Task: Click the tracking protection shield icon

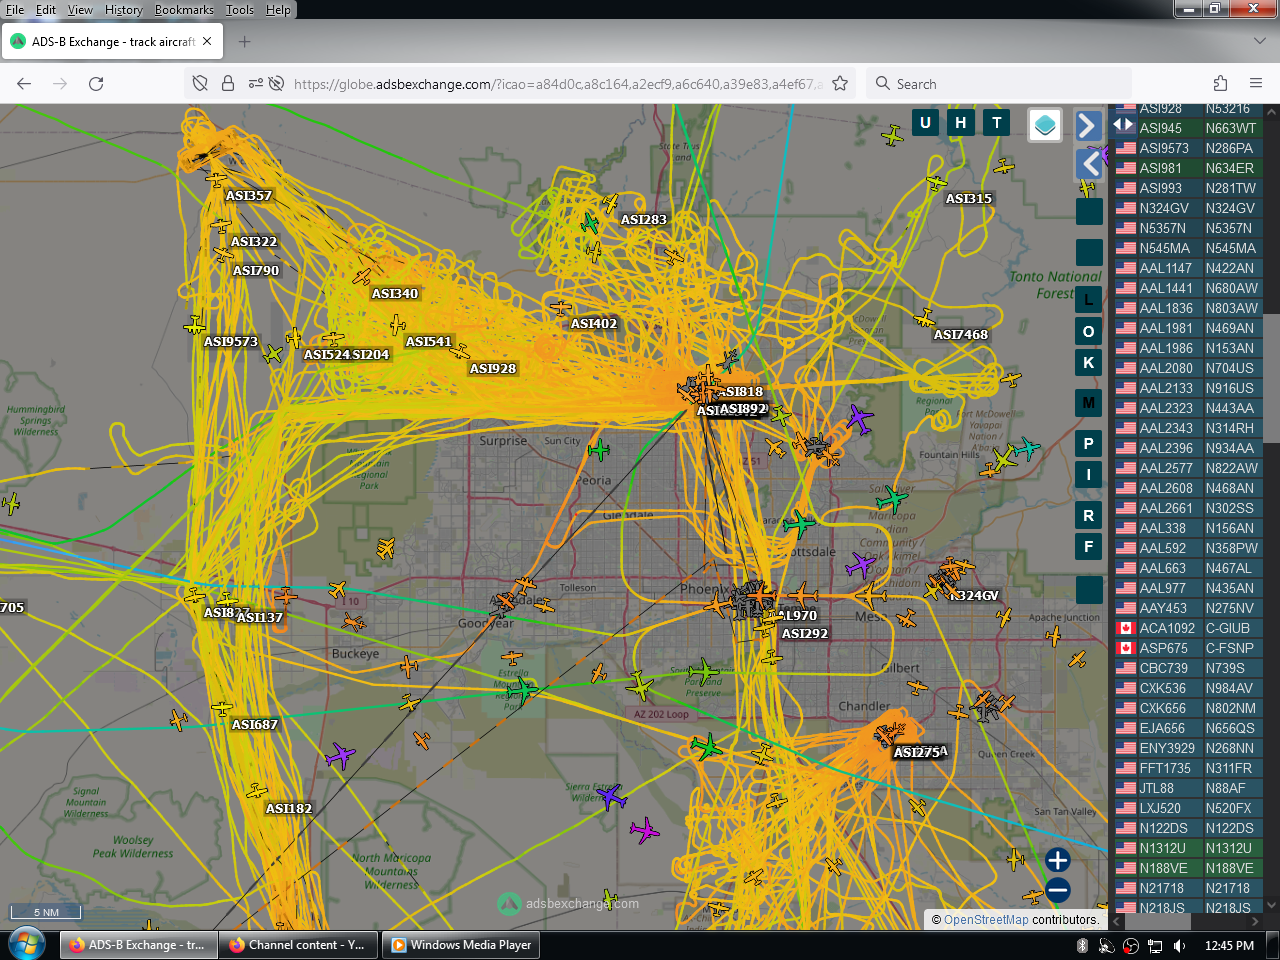Action: pos(200,84)
